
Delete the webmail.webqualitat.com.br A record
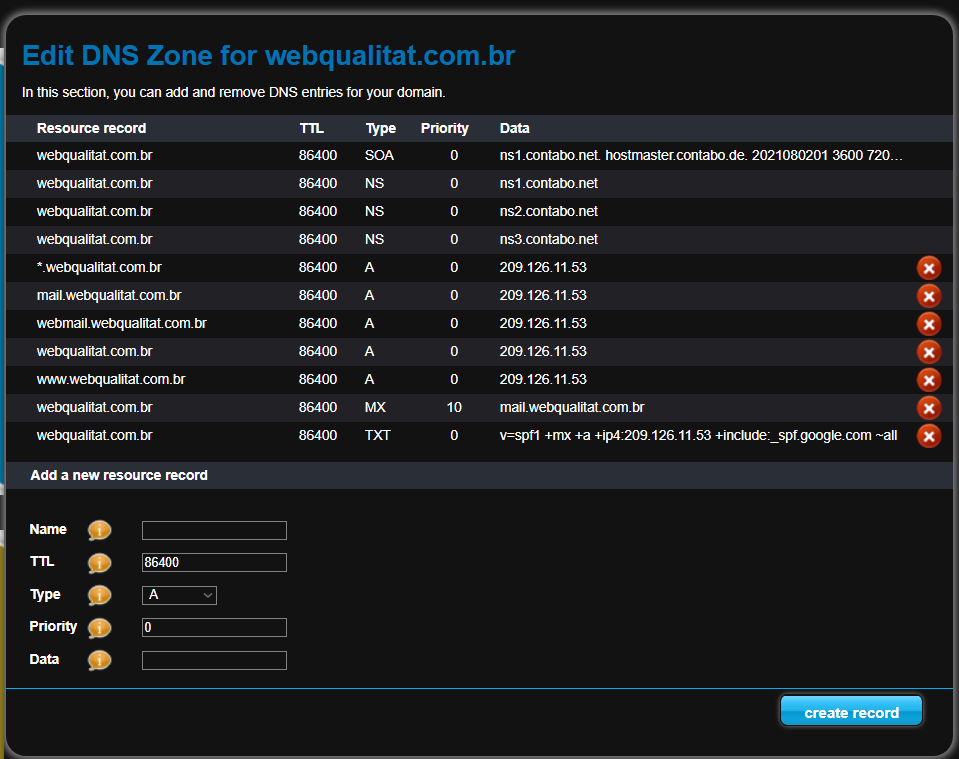(928, 324)
